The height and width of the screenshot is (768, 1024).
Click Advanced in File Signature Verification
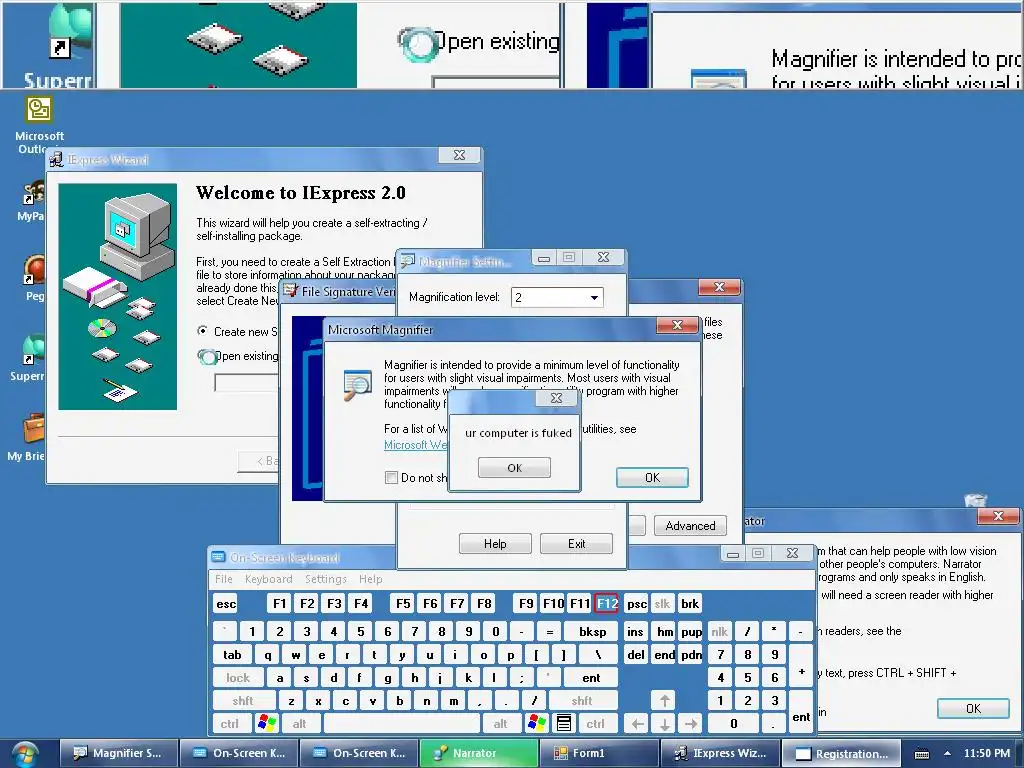[x=690, y=526]
